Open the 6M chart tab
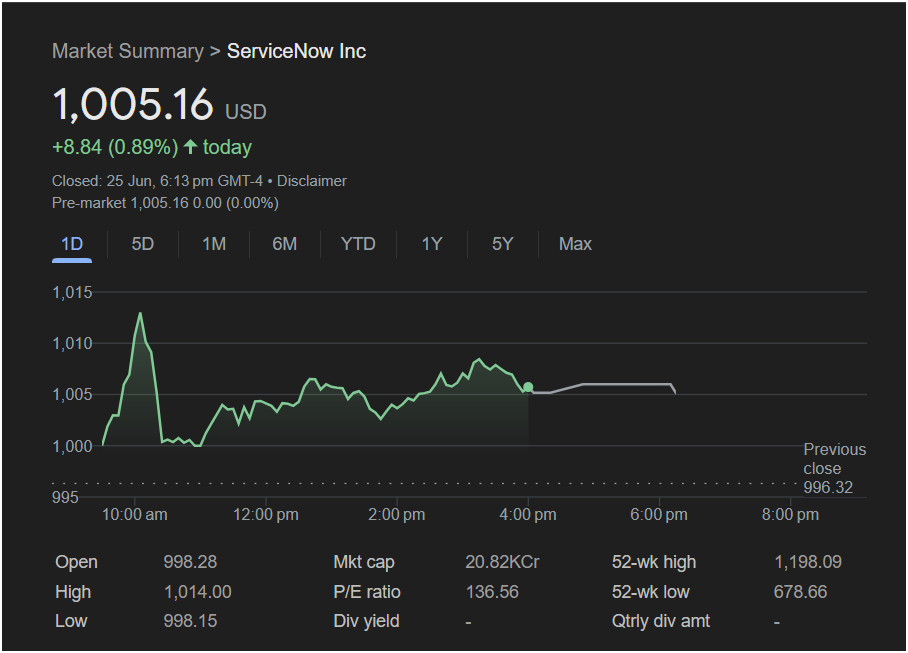Viewport: 908px width, 653px height. coord(284,244)
